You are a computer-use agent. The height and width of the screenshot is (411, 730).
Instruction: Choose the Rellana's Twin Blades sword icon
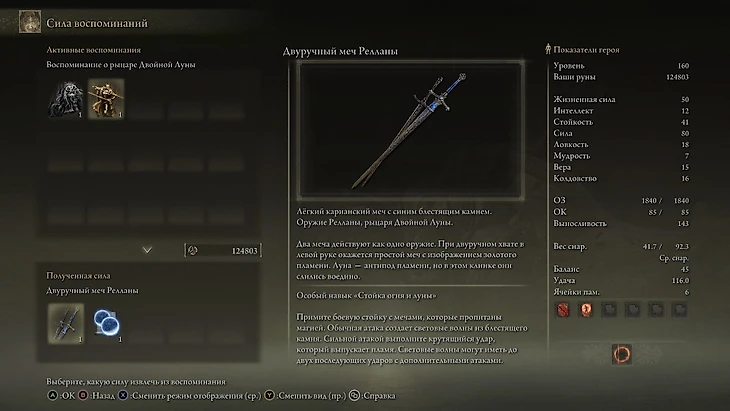(66, 323)
